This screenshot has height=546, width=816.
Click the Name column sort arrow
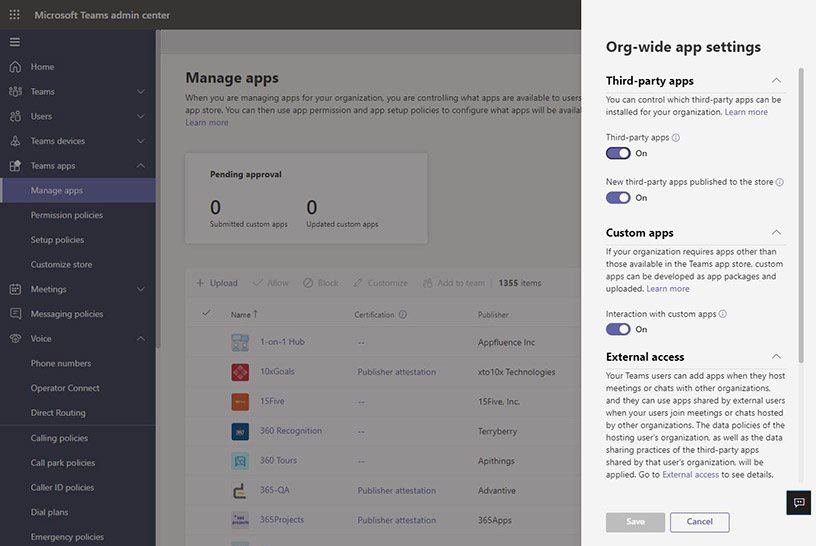pos(256,314)
